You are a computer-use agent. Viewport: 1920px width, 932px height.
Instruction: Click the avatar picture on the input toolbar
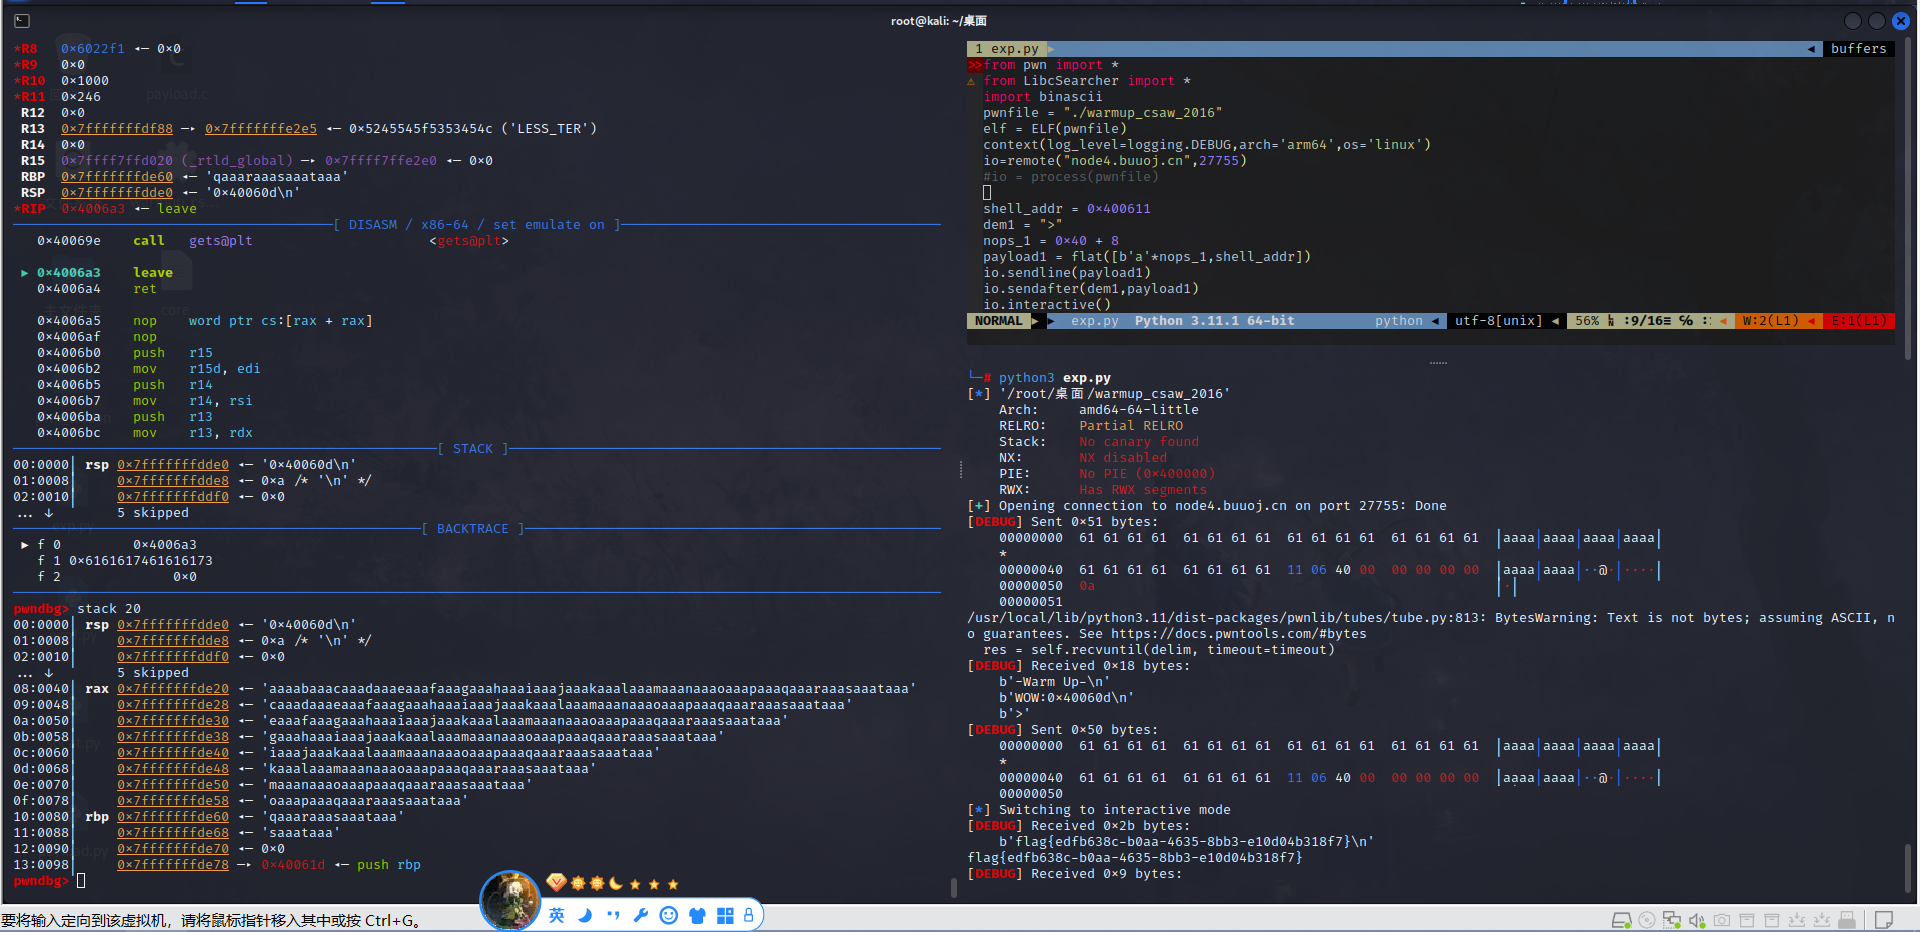point(510,900)
